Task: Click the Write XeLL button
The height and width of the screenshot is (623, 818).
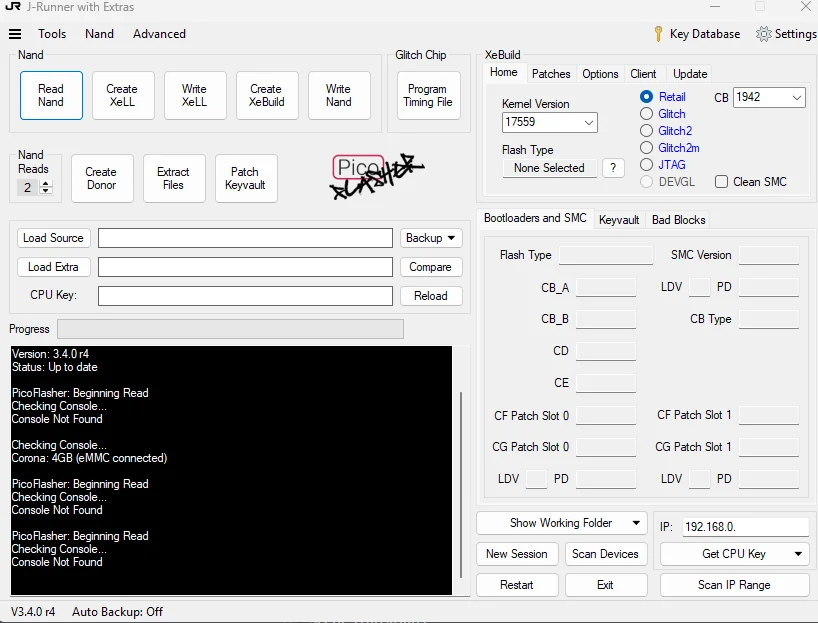Action: tap(195, 95)
